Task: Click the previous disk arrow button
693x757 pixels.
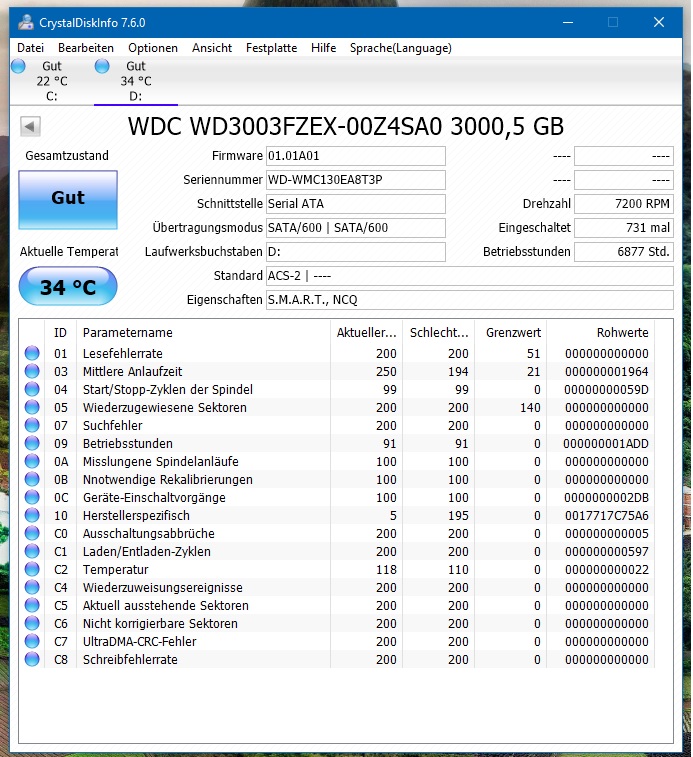Action: tap(30, 126)
